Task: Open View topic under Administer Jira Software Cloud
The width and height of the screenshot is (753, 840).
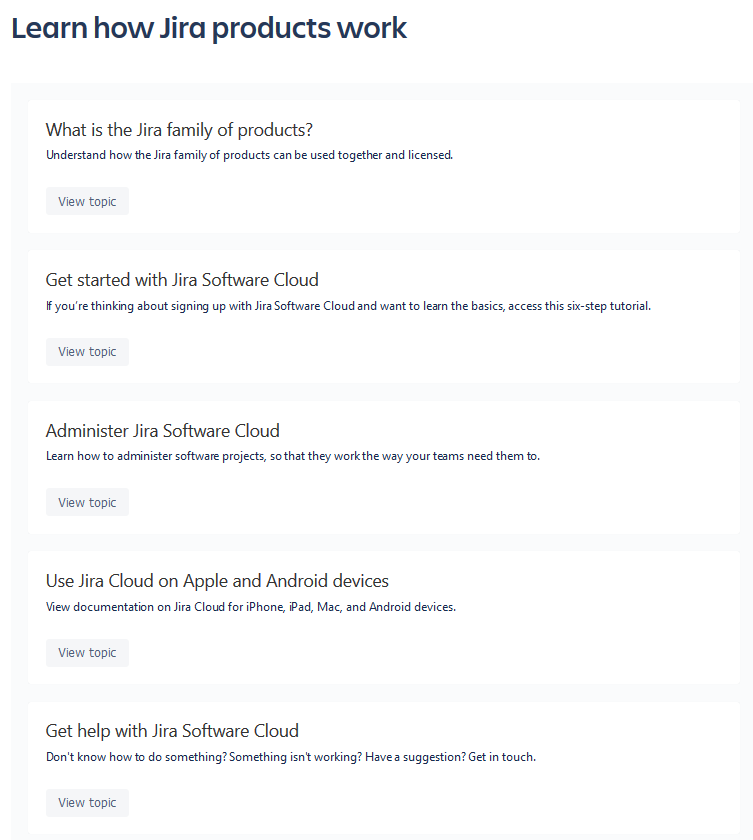Action: tap(87, 502)
